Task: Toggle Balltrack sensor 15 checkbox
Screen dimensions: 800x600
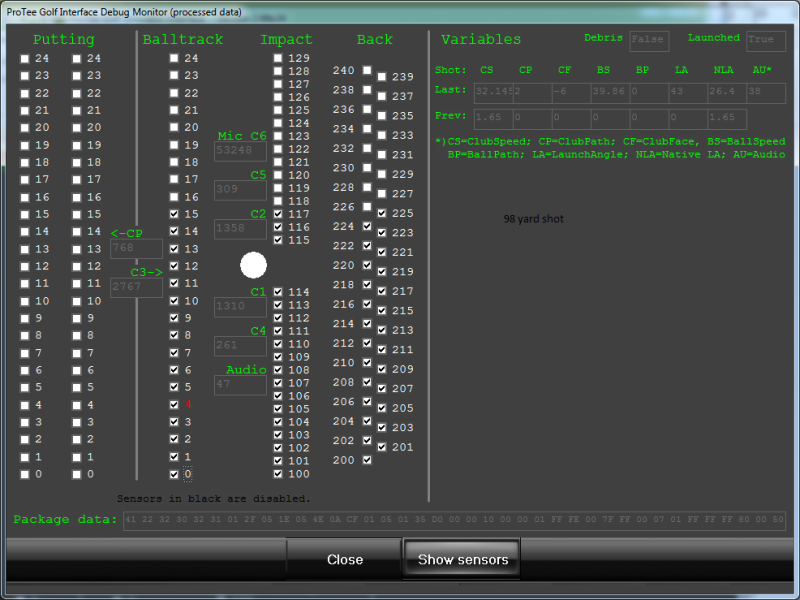Action: coord(175,214)
